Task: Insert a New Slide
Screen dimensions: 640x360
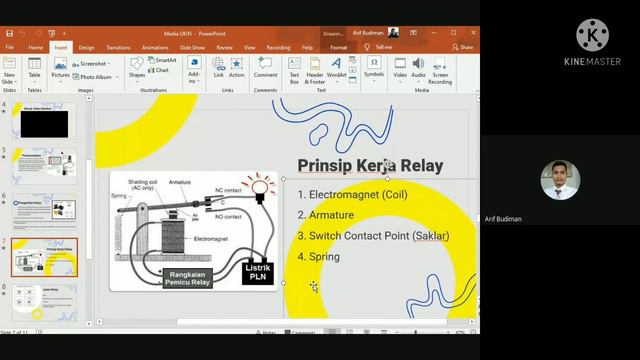Action: pos(9,70)
